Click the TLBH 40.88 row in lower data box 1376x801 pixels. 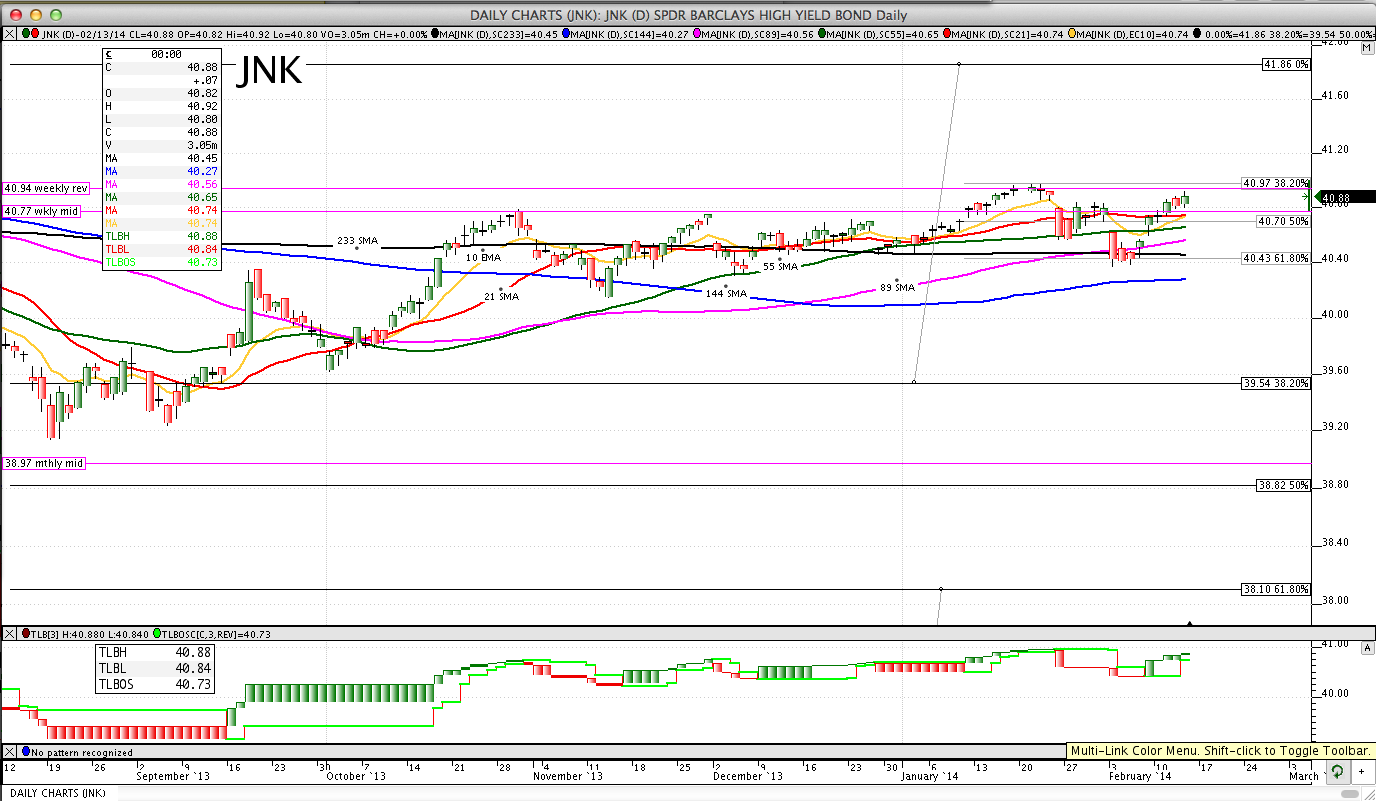[155, 653]
